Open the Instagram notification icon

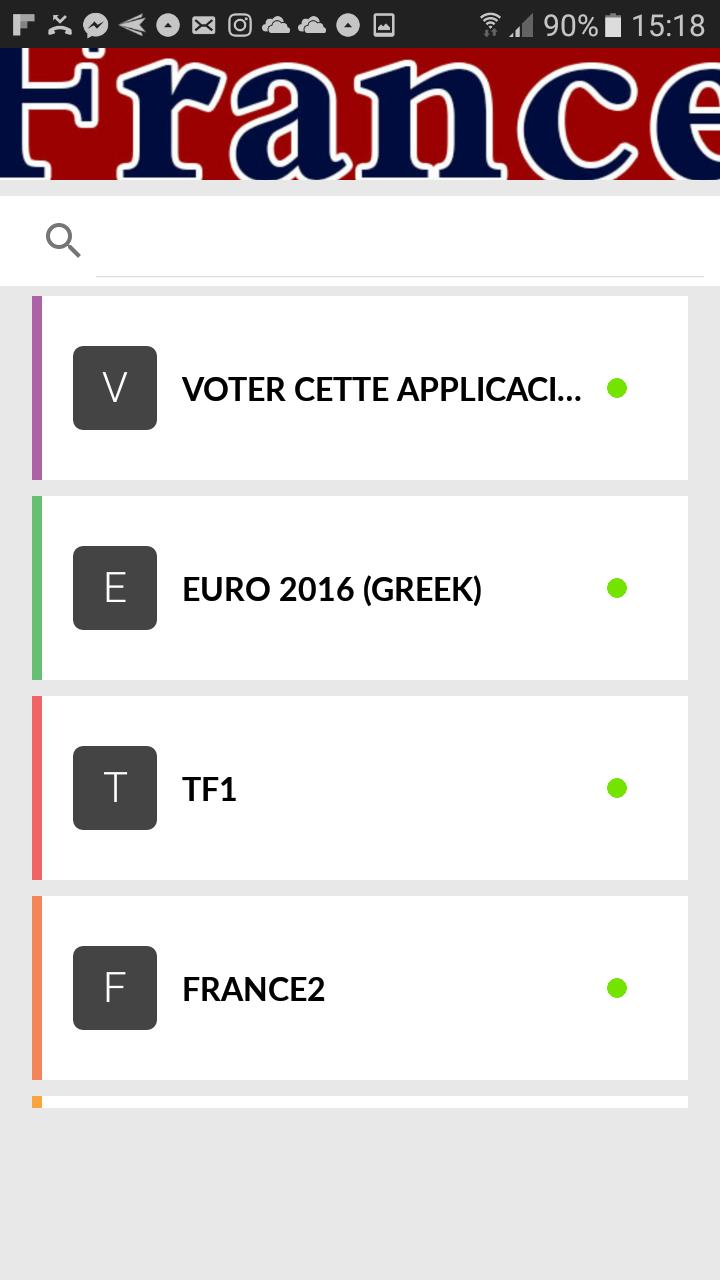pos(240,25)
